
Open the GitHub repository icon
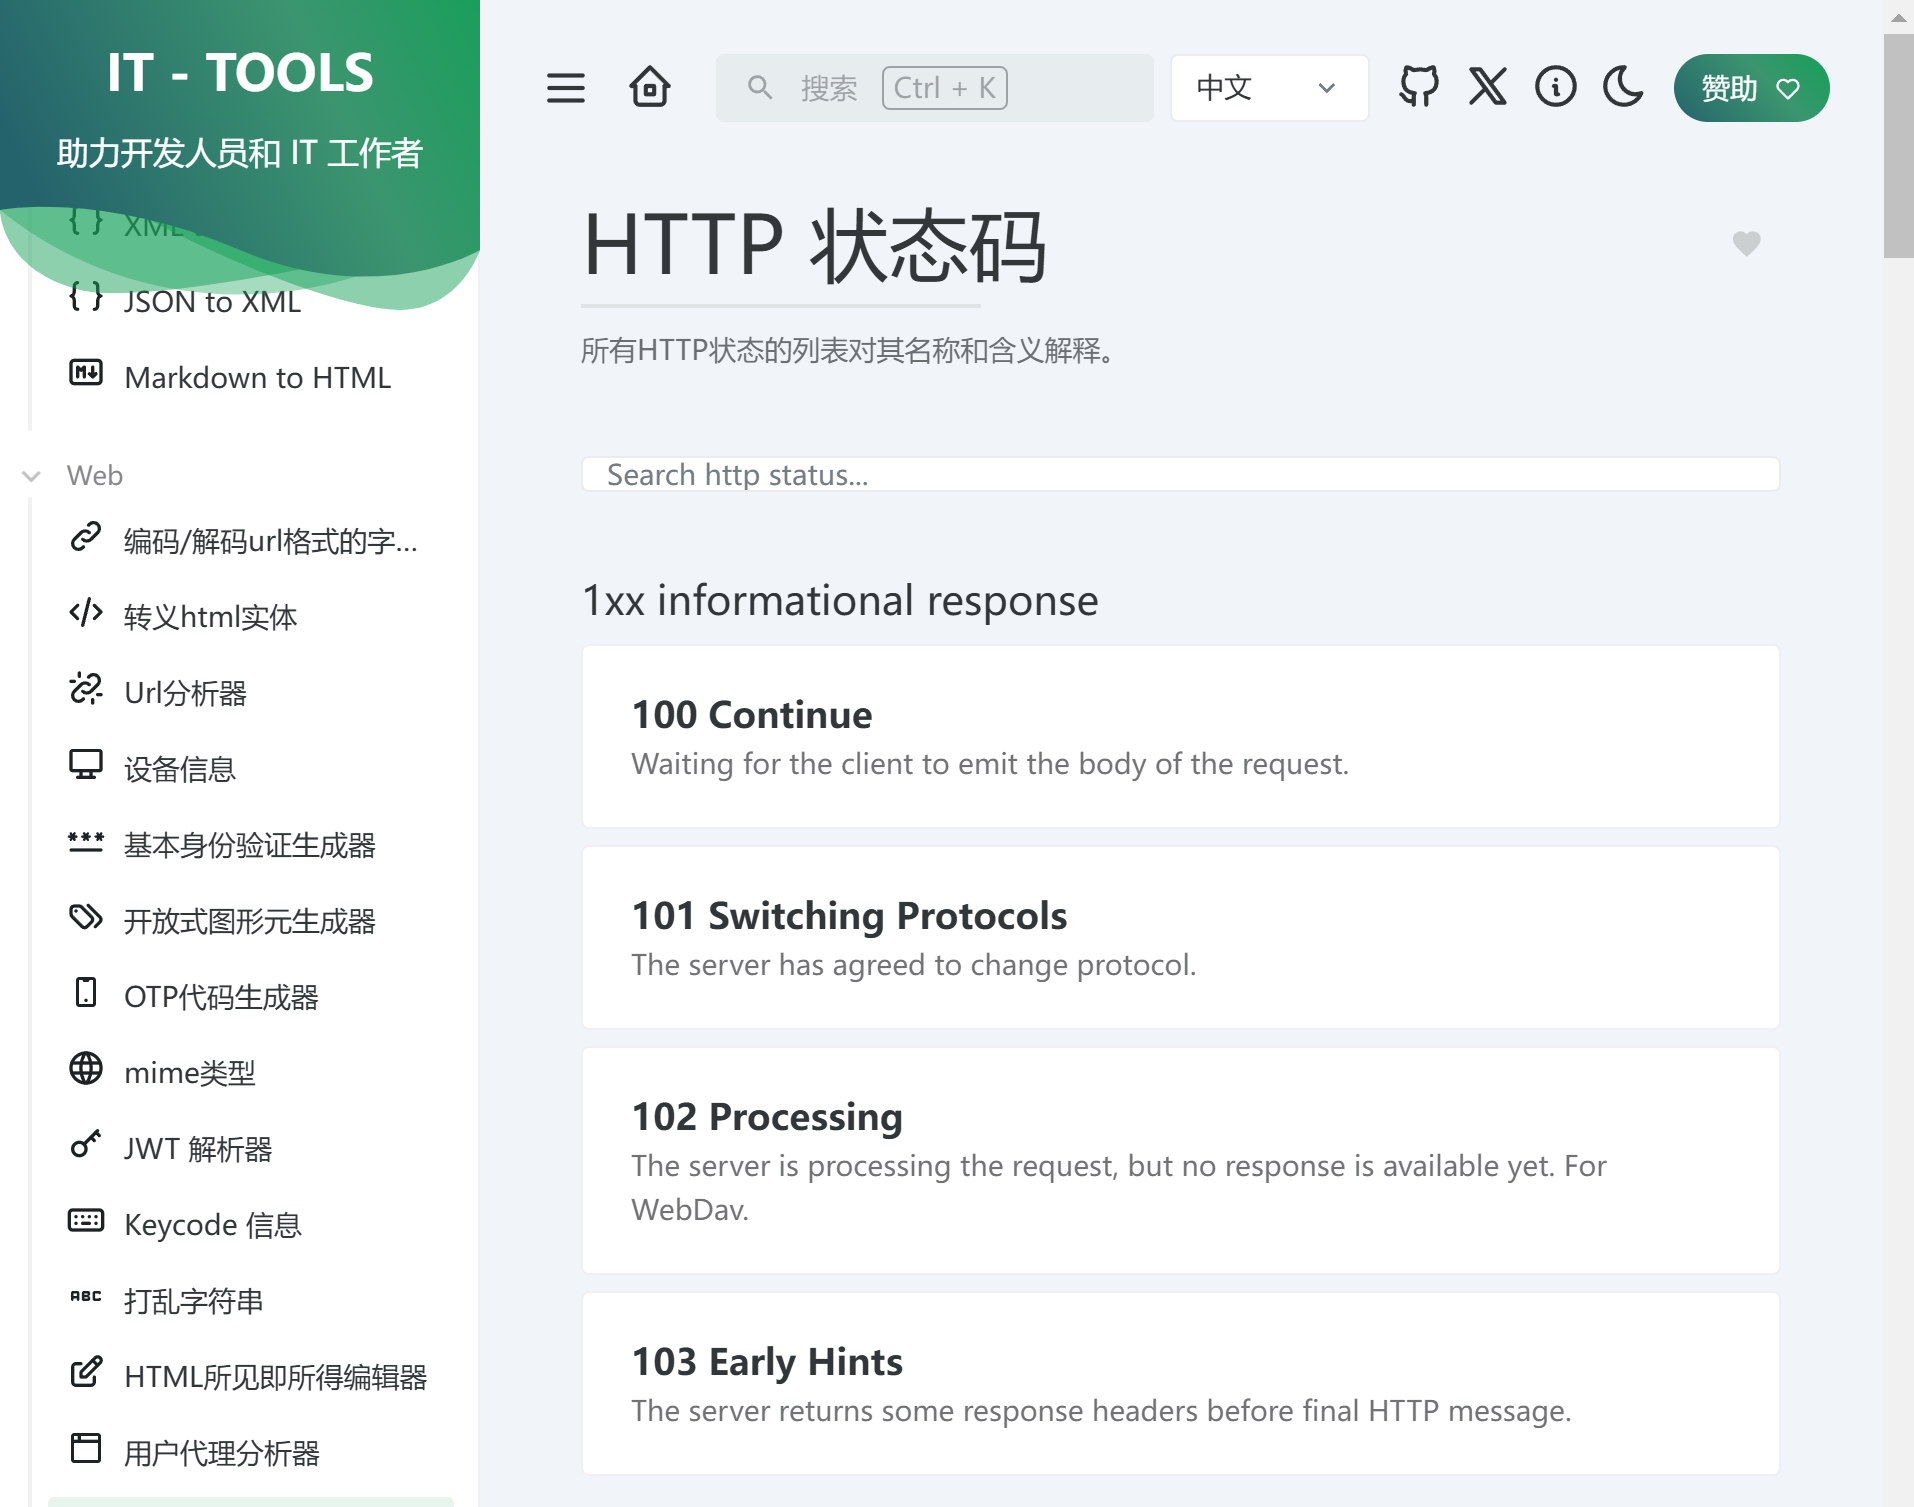pyautogui.click(x=1419, y=87)
